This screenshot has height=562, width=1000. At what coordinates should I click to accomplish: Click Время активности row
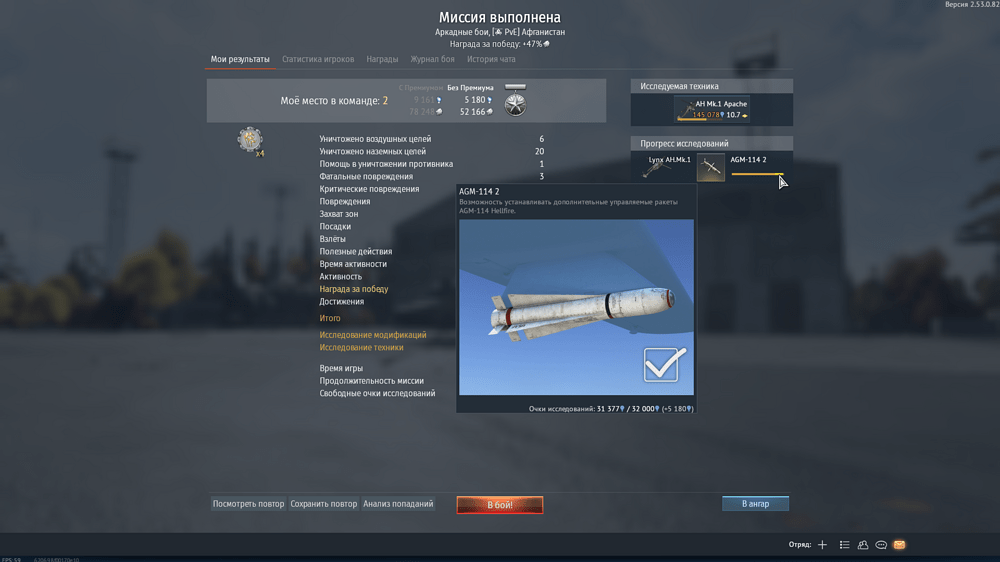353,264
